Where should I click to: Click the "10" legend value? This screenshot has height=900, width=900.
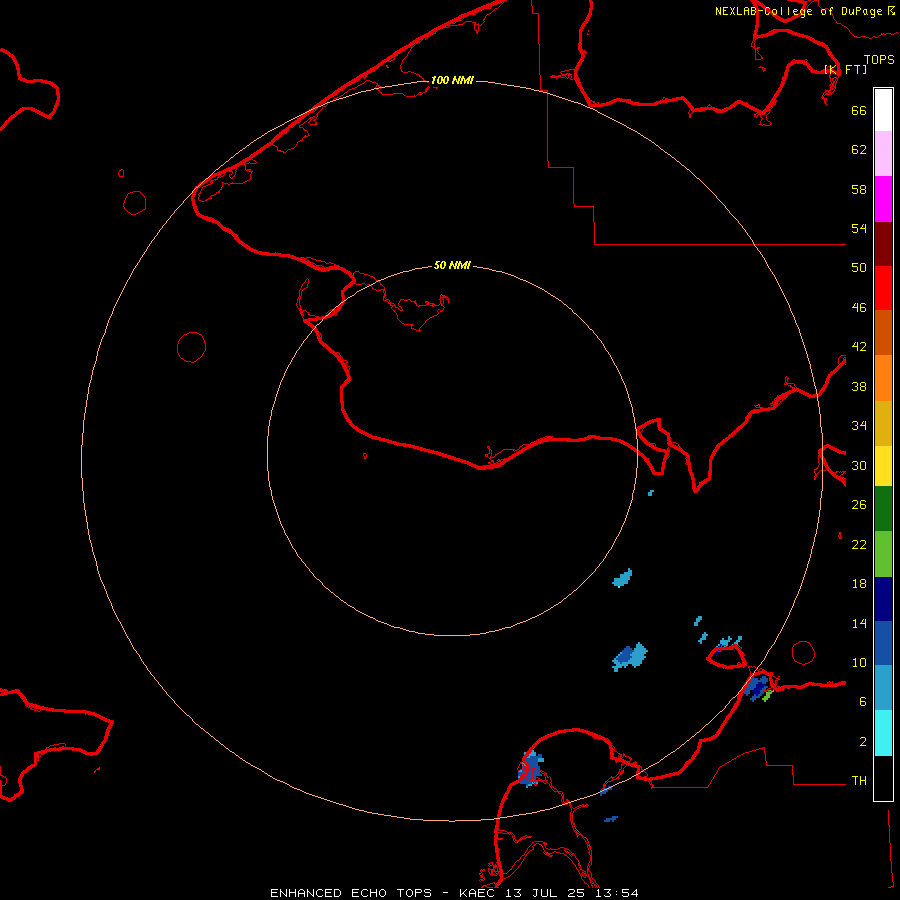[x=859, y=663]
